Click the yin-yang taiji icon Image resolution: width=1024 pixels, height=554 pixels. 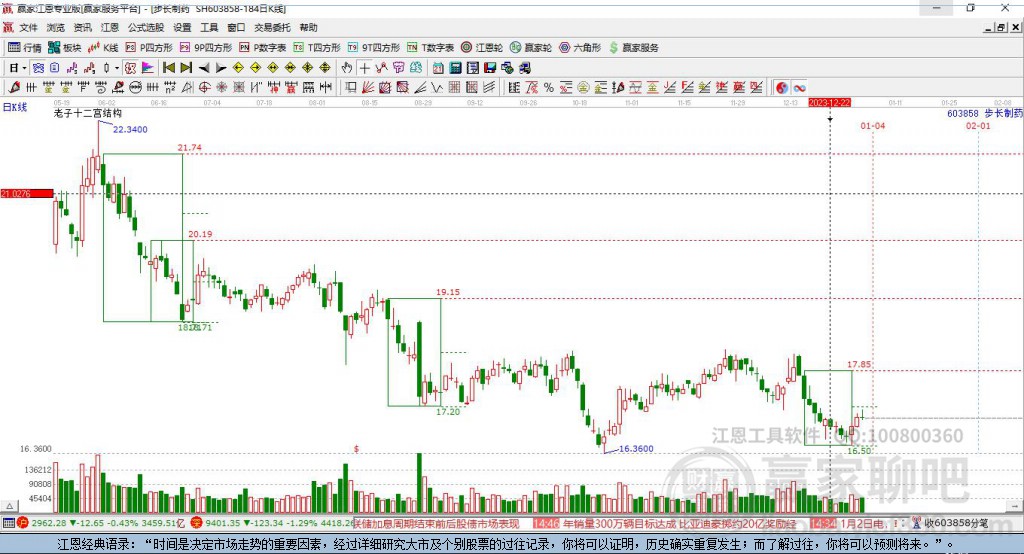pyautogui.click(x=782, y=87)
